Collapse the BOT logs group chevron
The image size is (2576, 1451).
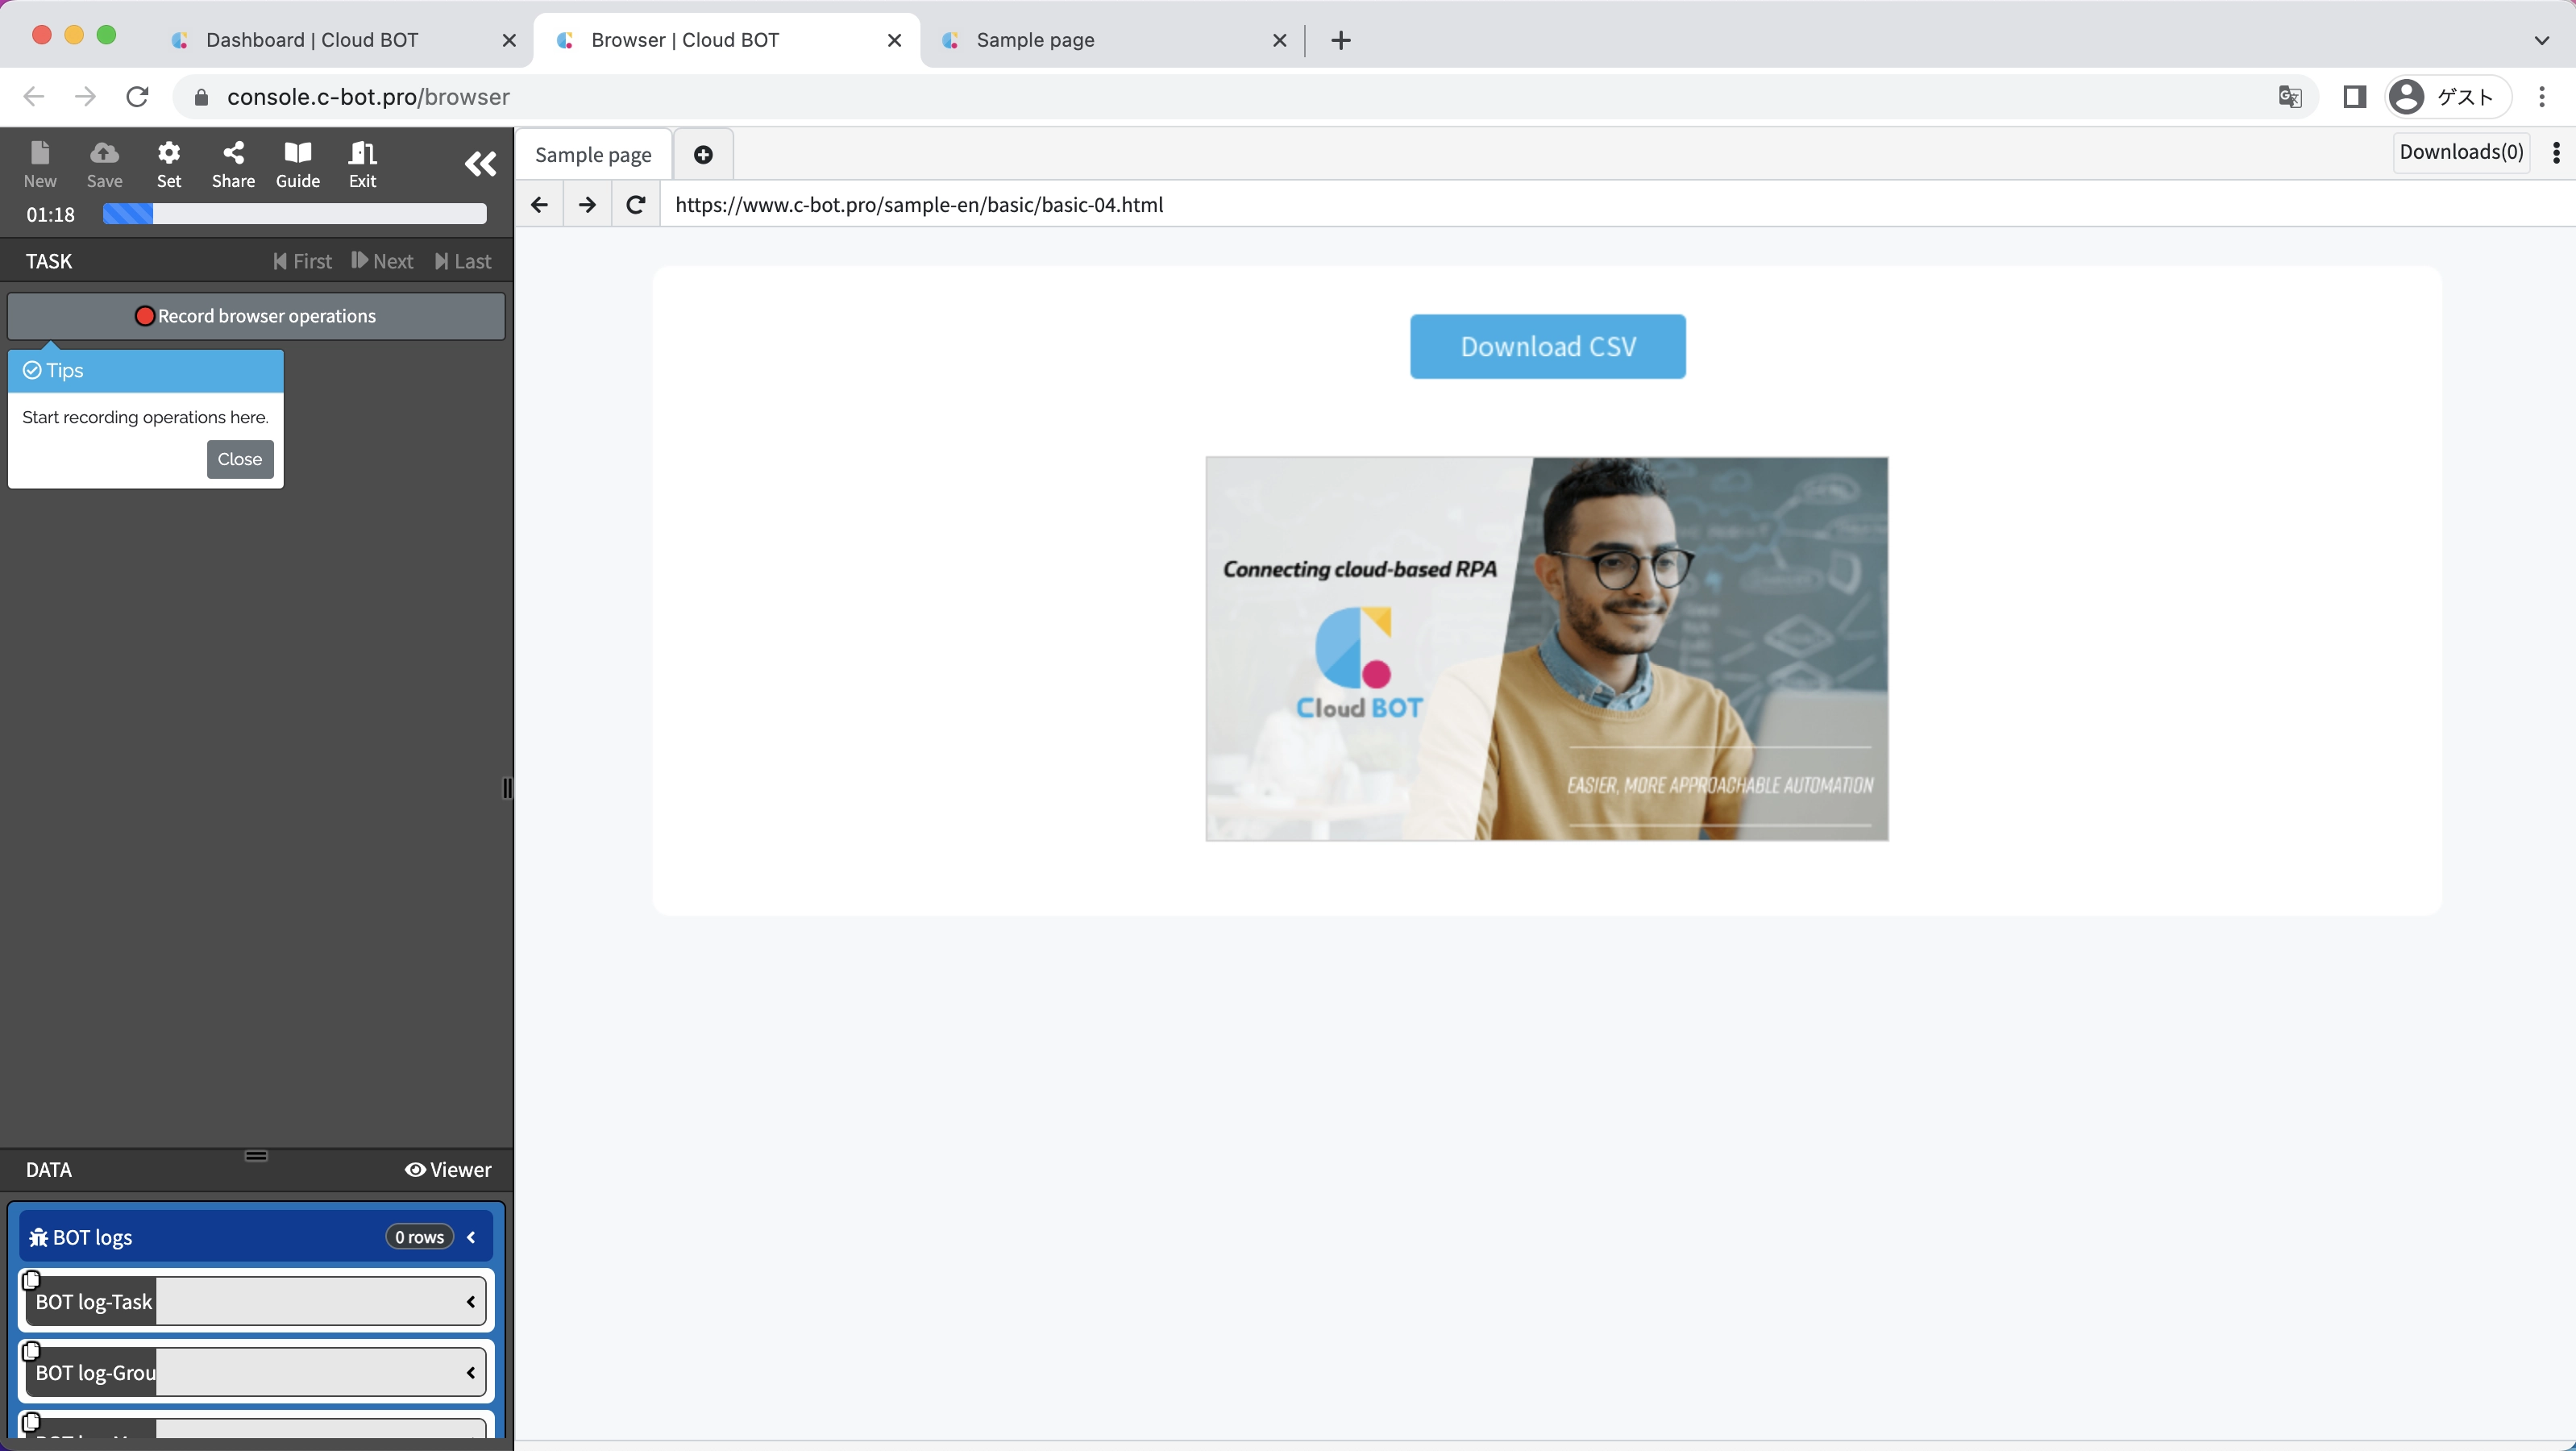click(x=471, y=1238)
